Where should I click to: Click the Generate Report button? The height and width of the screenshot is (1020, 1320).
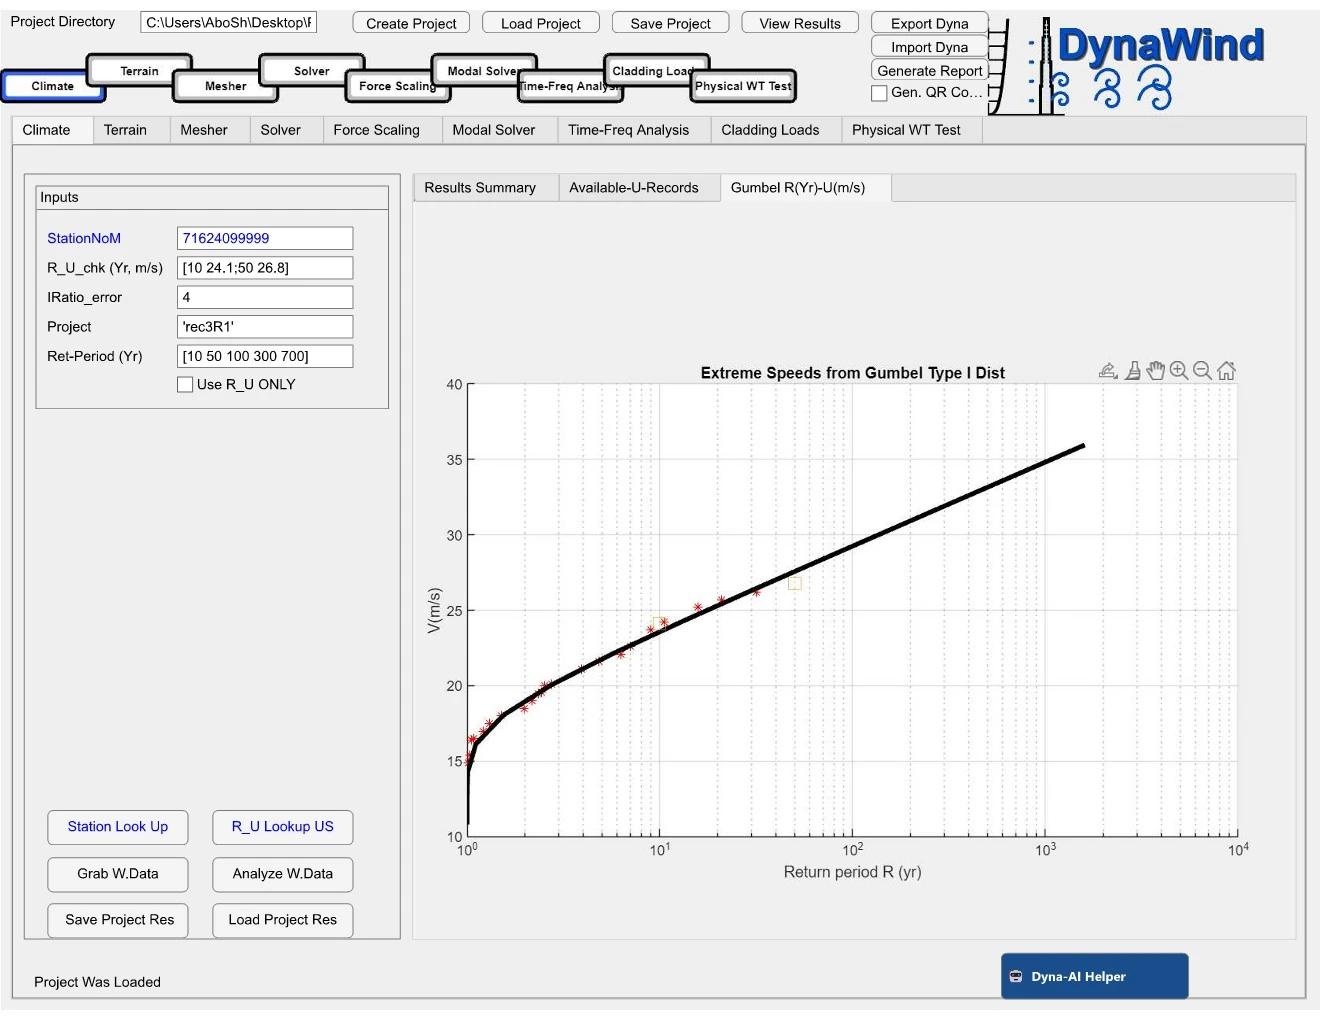point(929,71)
